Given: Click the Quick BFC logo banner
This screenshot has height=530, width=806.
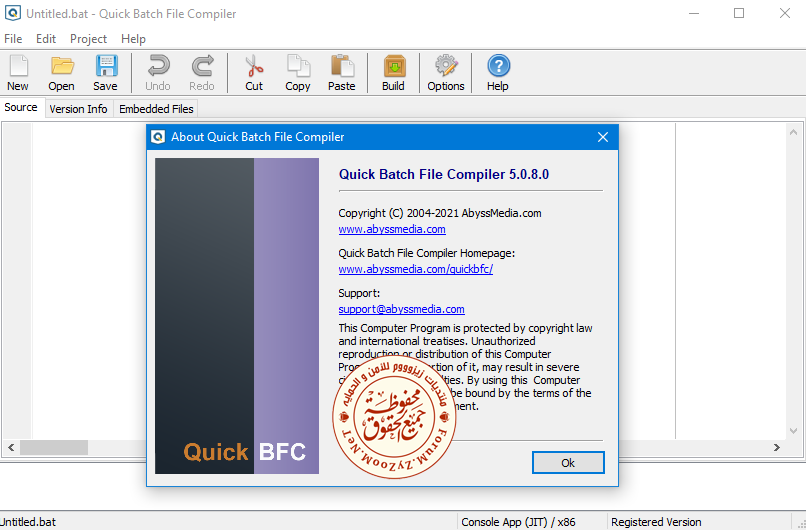Looking at the screenshot, I should [x=237, y=316].
